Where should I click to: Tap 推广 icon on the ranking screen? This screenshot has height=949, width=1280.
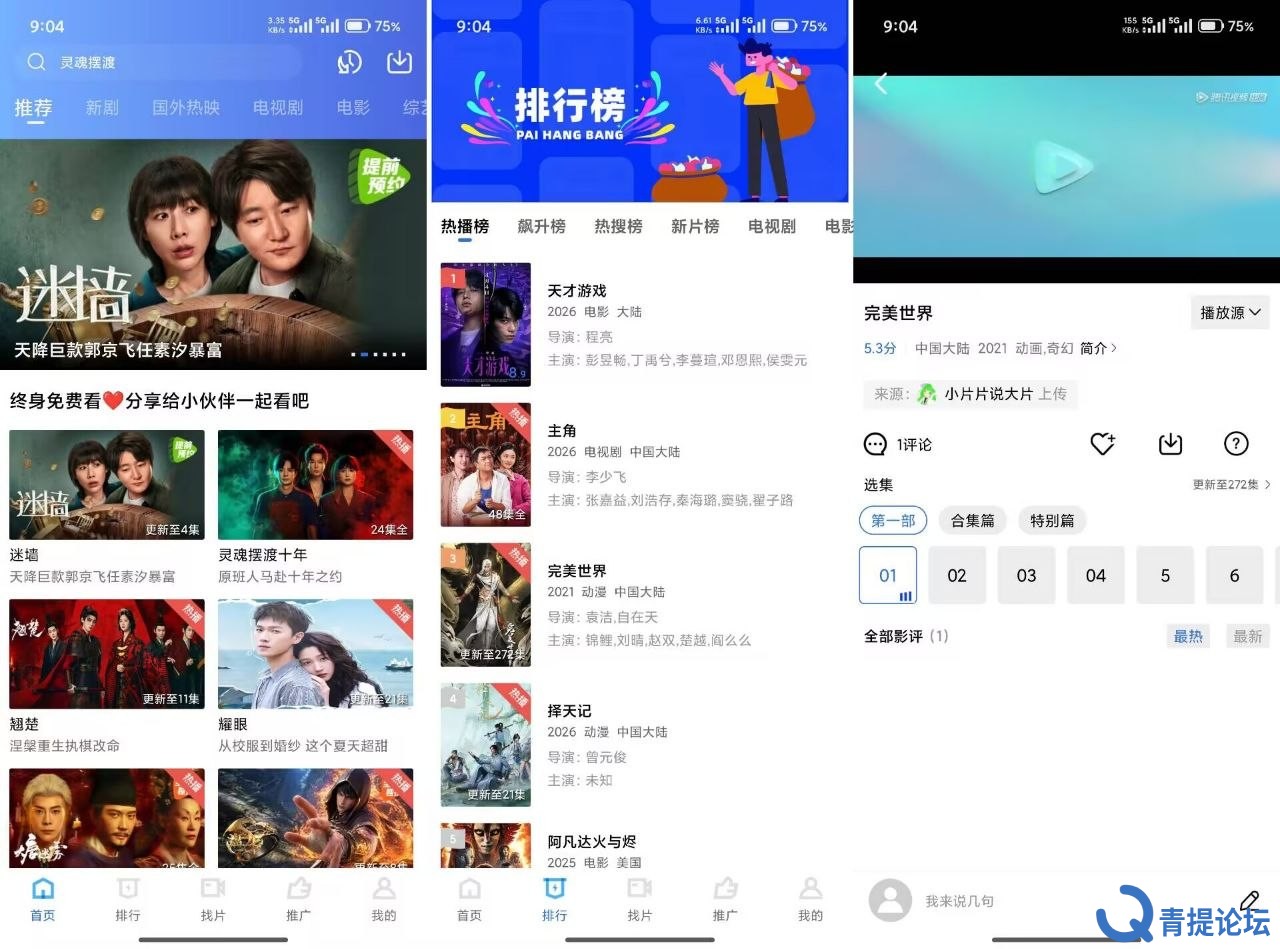(x=725, y=889)
